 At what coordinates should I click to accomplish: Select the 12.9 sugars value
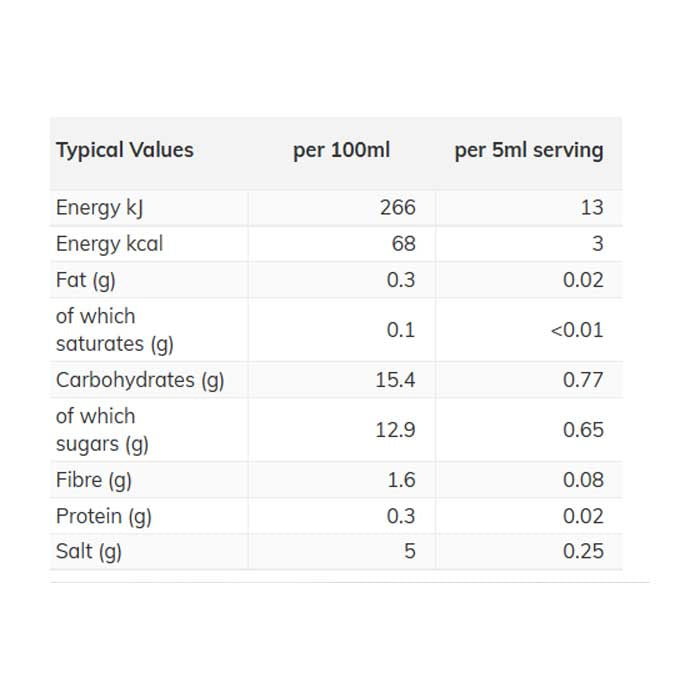pos(395,430)
